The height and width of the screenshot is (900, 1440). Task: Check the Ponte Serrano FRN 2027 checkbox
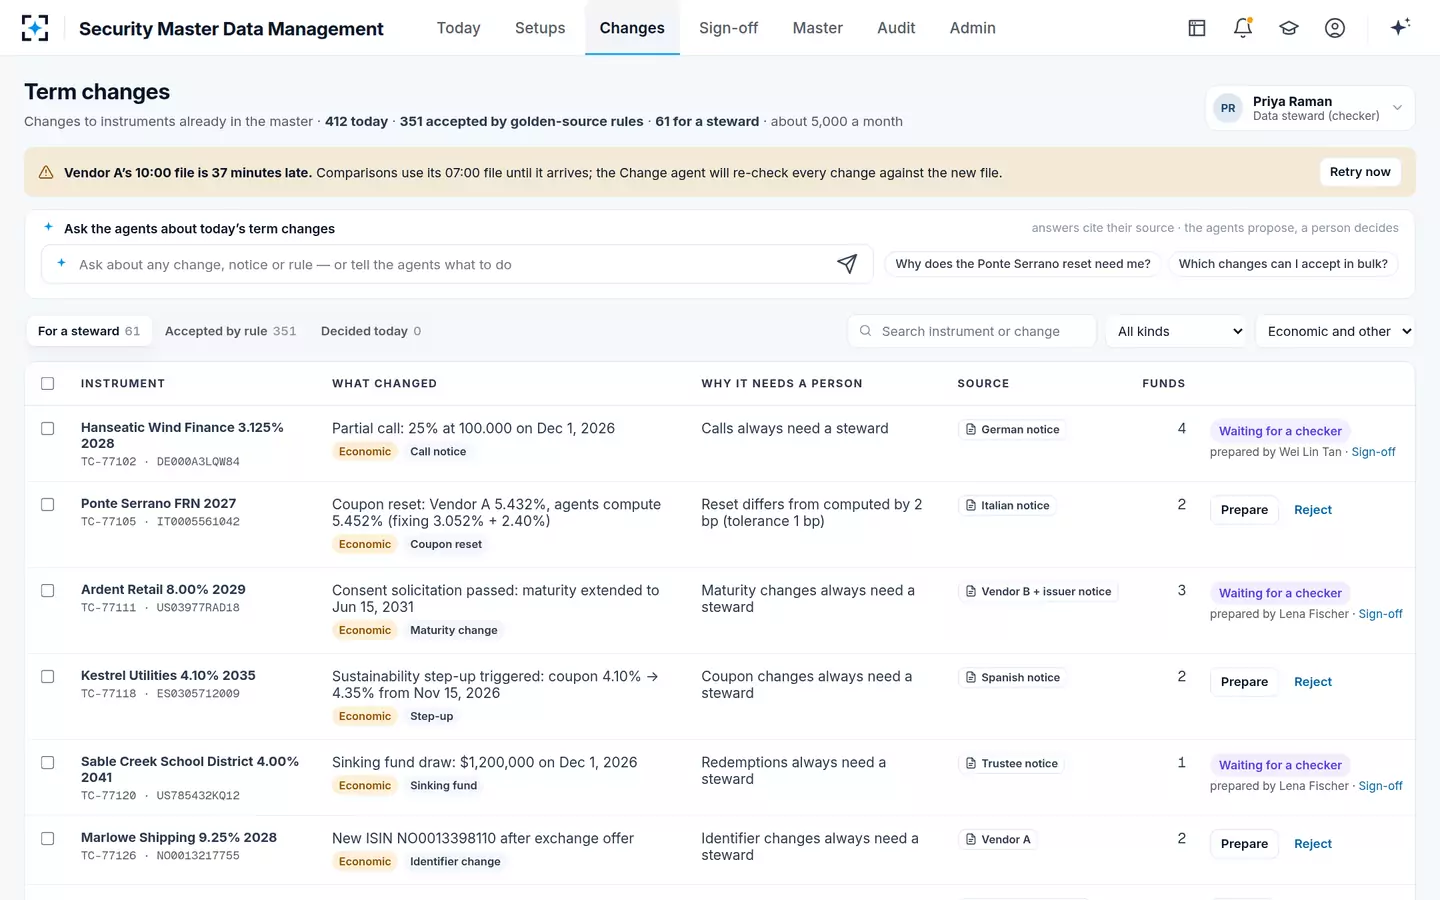[47, 504]
